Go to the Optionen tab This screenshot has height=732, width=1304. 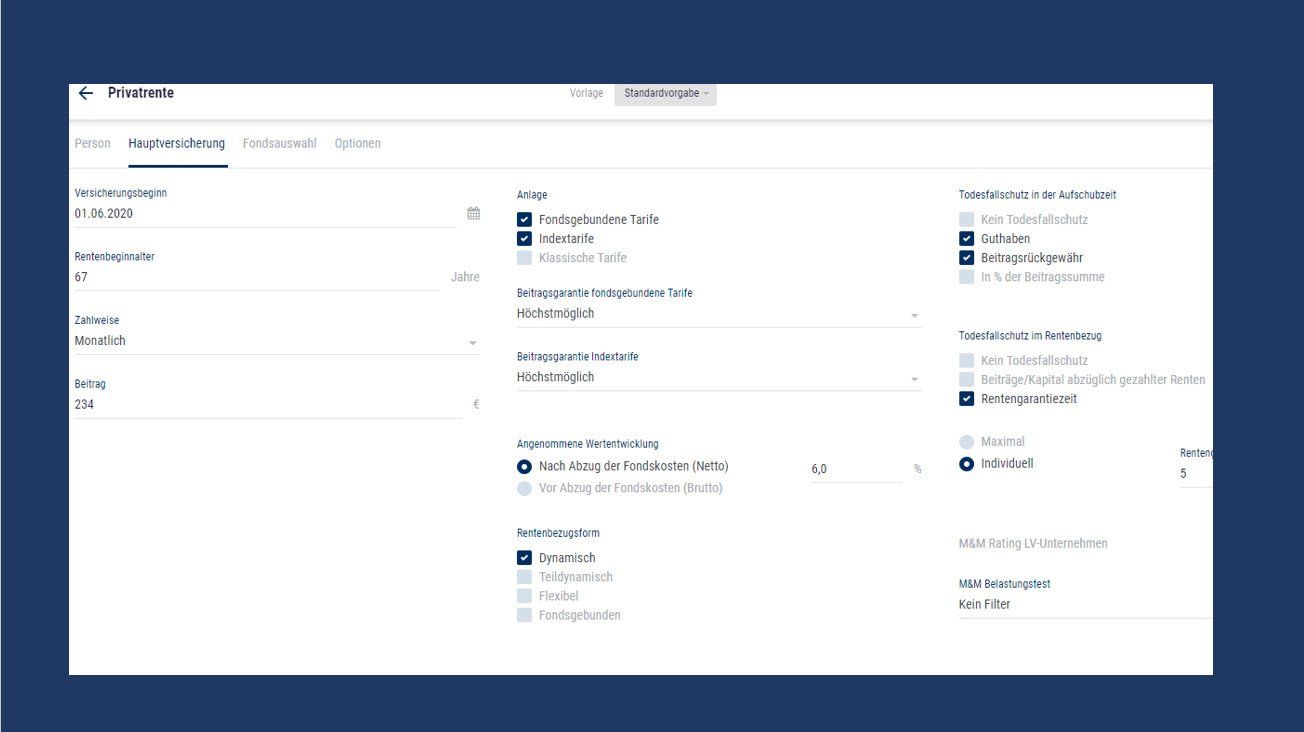click(x=357, y=144)
